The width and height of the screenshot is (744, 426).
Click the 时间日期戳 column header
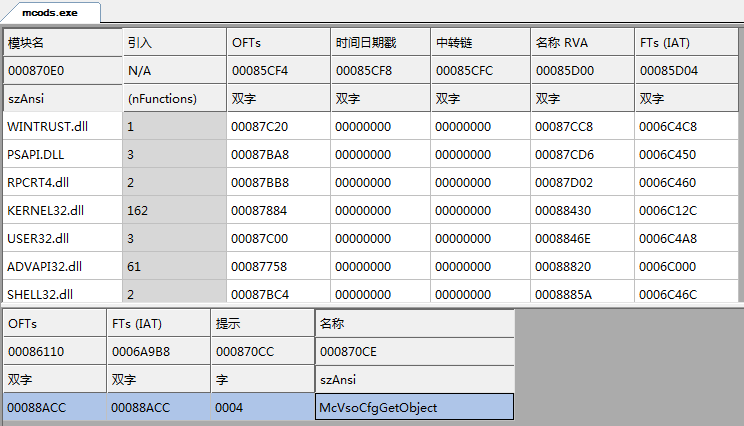(381, 43)
